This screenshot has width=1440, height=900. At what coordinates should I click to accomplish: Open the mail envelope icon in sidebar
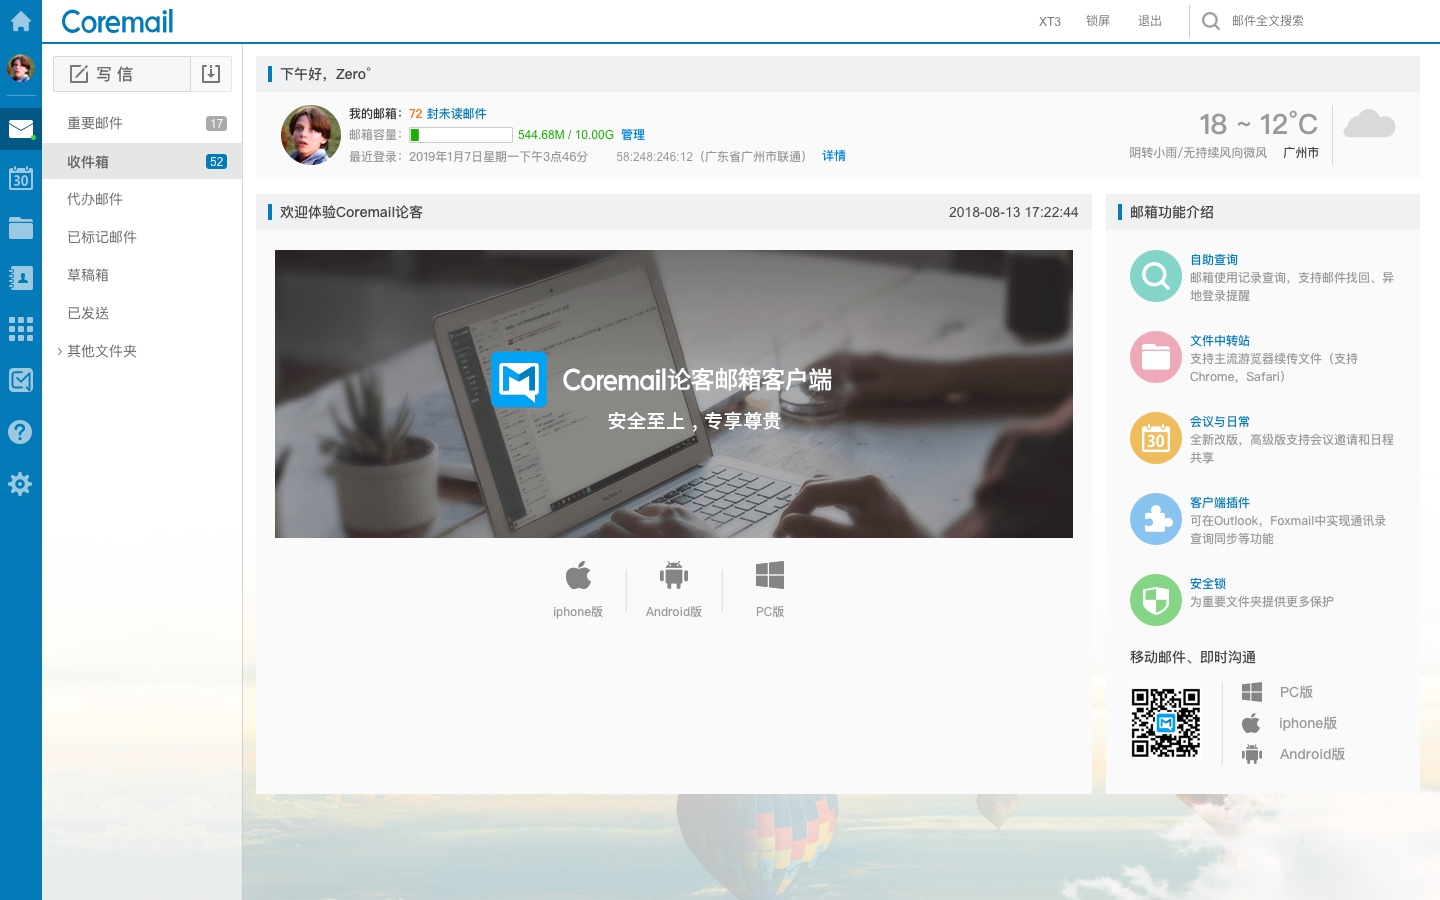[x=21, y=129]
